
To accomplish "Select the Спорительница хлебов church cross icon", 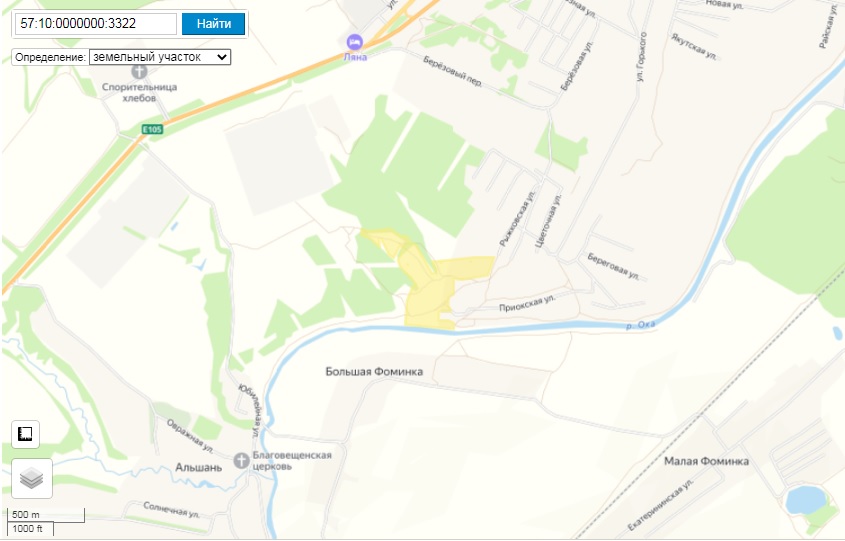I will pos(139,71).
